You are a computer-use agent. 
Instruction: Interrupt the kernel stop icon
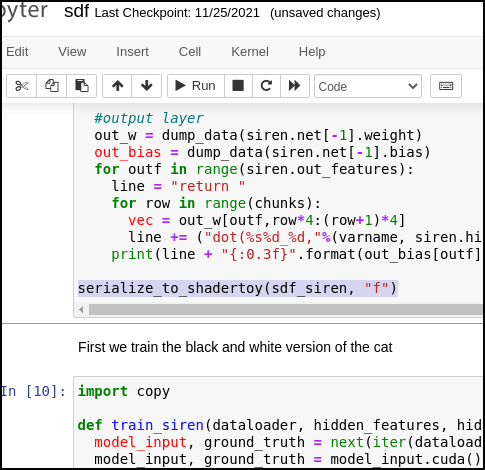coord(238,86)
